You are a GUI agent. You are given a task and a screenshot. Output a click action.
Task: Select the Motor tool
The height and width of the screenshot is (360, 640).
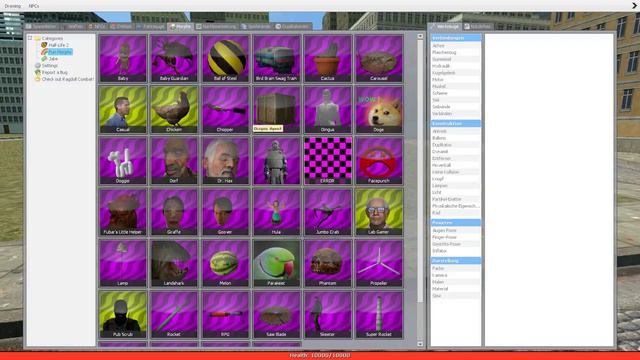pos(456,80)
